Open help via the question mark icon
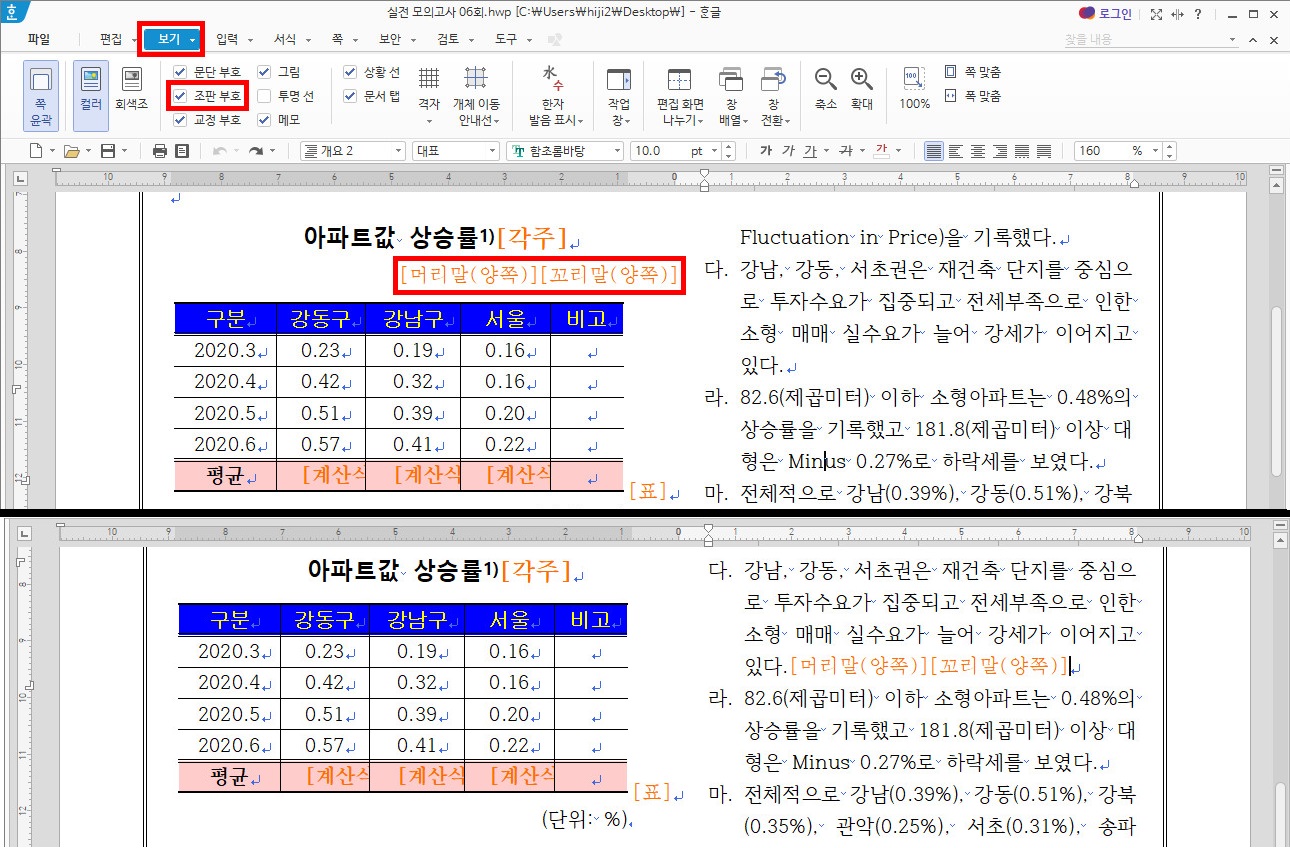This screenshot has width=1290, height=848. [x=1199, y=14]
